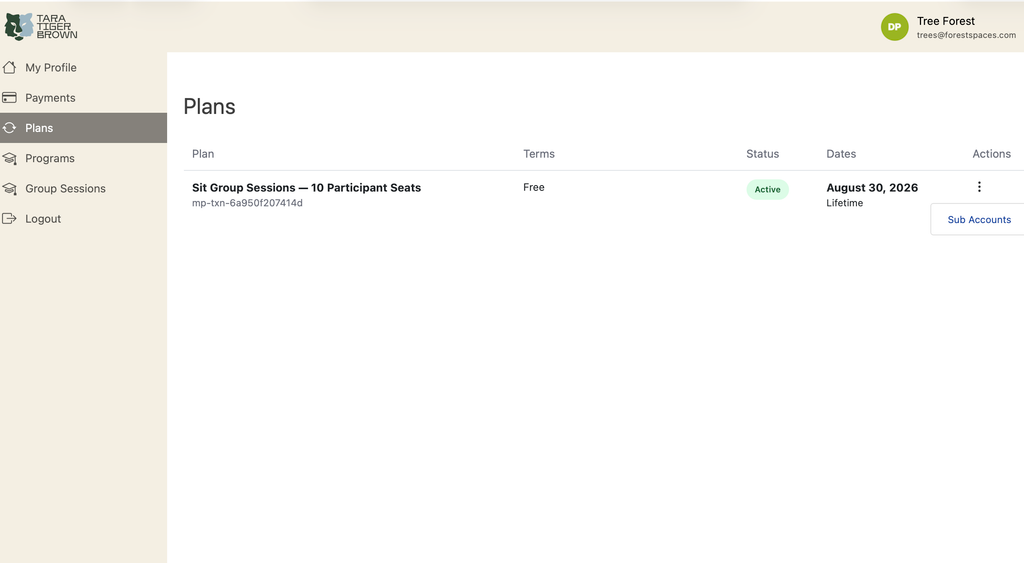1024x563 pixels.
Task: Click the Dates column header
Action: 841,154
